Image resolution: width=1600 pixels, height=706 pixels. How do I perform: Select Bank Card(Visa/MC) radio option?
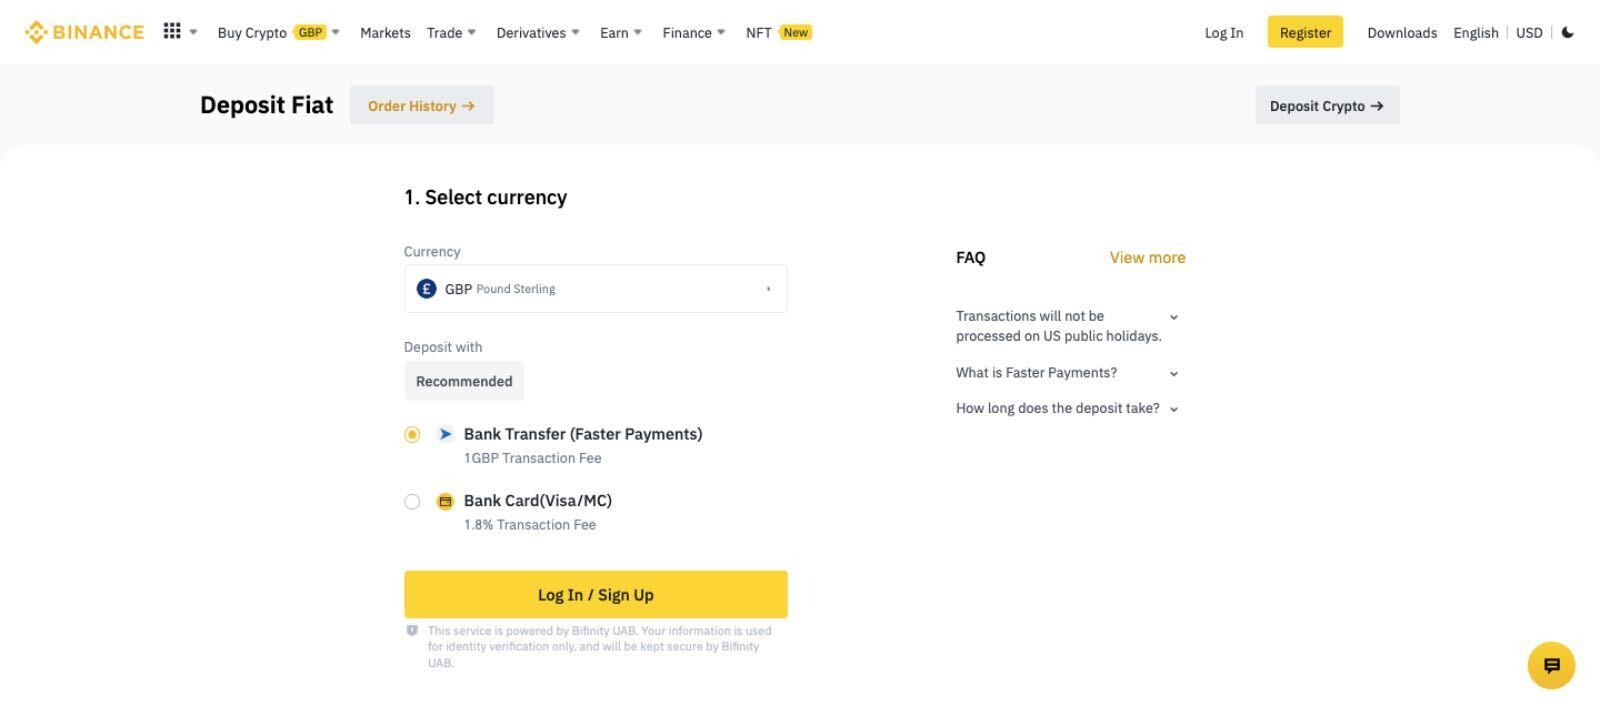point(412,501)
